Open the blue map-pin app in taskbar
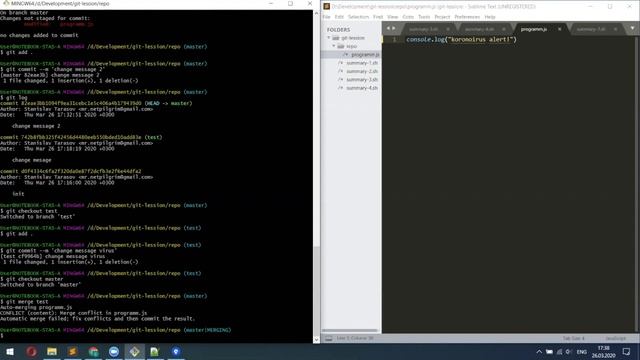This screenshot has width=640, height=360. [x=176, y=351]
